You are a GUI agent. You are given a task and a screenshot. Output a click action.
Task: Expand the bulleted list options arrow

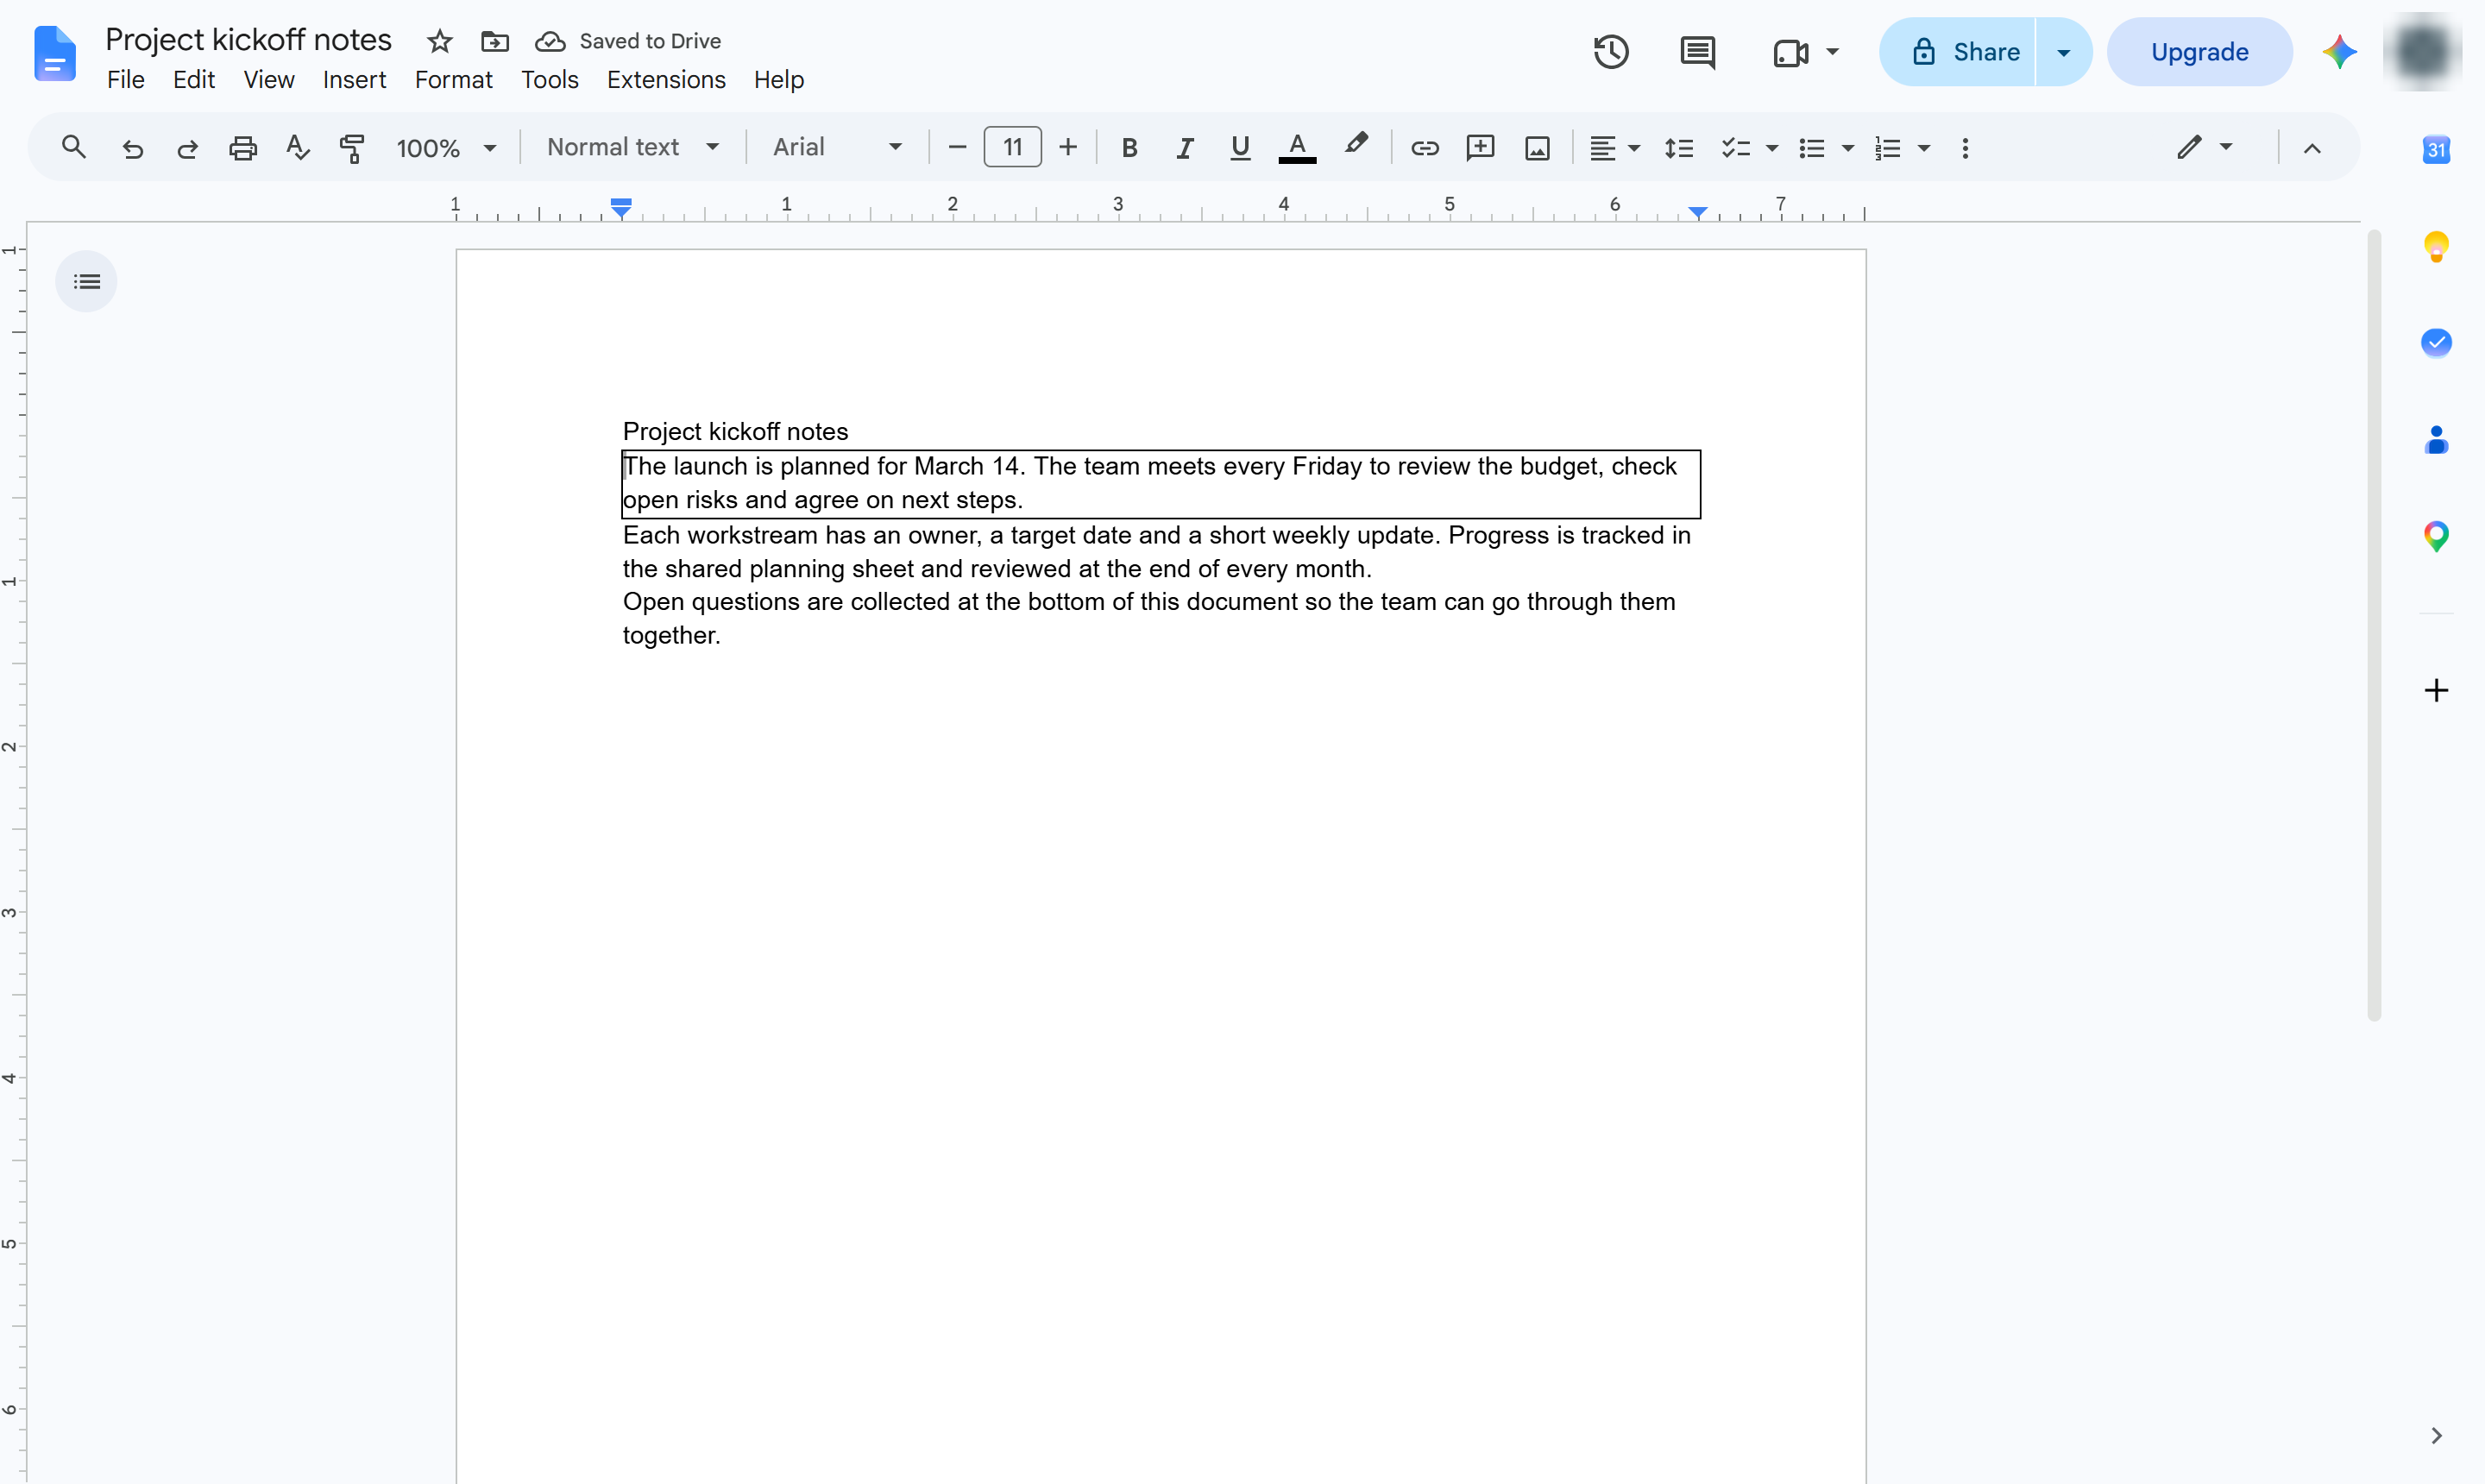tap(1847, 148)
